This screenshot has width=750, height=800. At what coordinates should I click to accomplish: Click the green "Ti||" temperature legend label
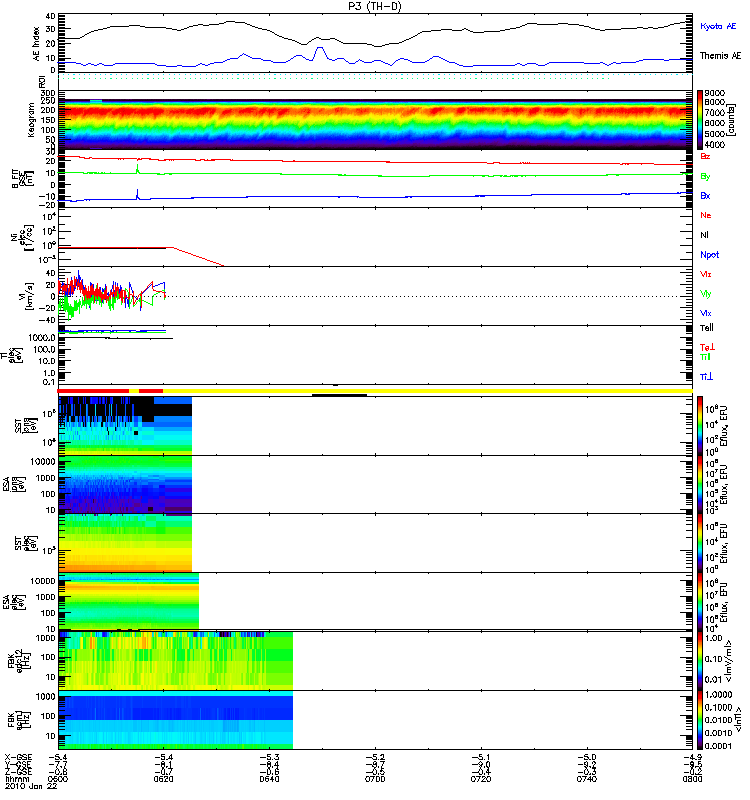pos(705,357)
